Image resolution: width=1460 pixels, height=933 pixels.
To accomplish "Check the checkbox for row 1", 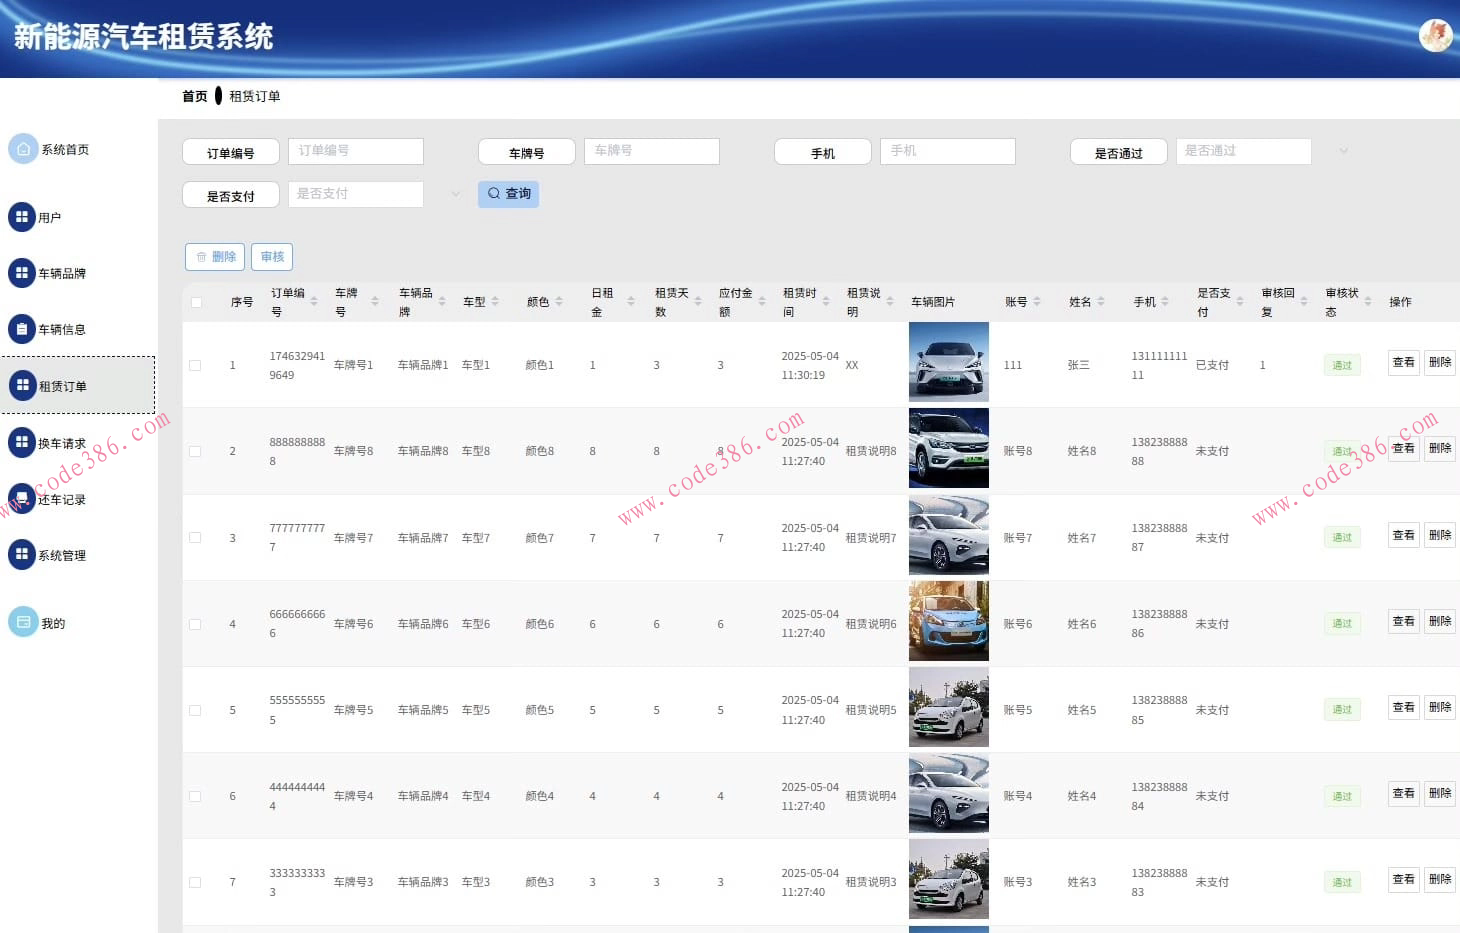I will click(196, 366).
